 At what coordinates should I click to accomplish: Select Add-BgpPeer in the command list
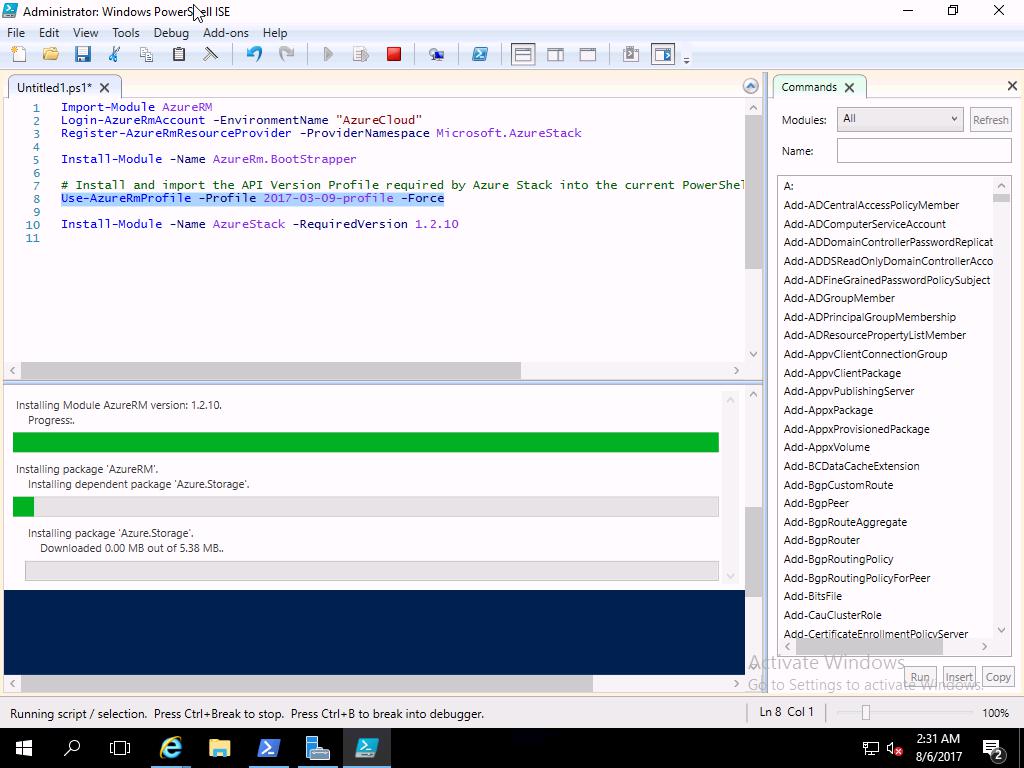tap(816, 504)
